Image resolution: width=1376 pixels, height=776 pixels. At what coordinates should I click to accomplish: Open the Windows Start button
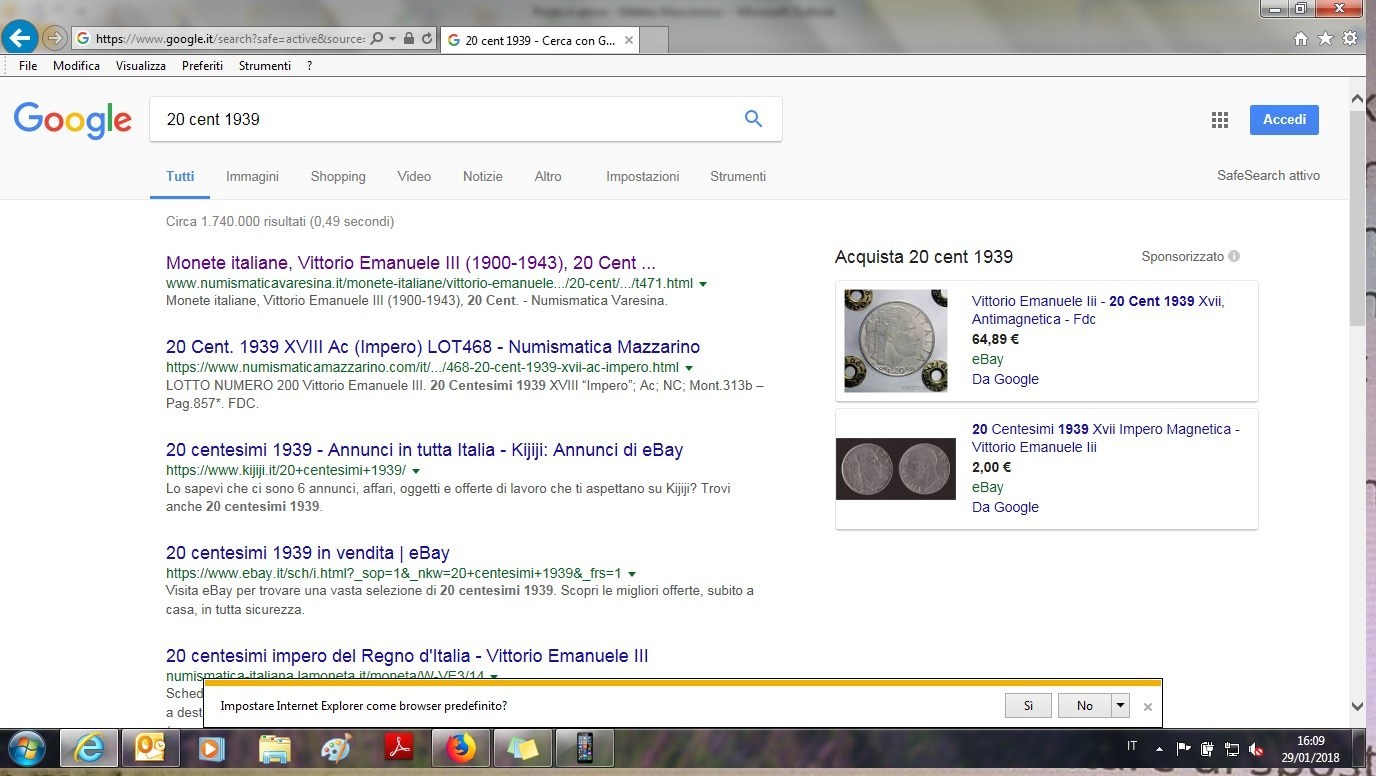tap(27, 749)
